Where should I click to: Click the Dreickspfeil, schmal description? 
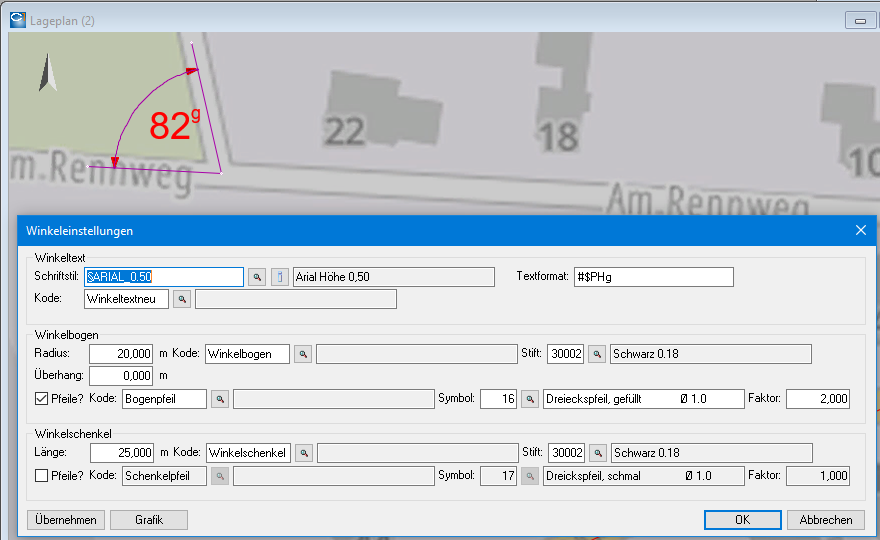[644, 476]
